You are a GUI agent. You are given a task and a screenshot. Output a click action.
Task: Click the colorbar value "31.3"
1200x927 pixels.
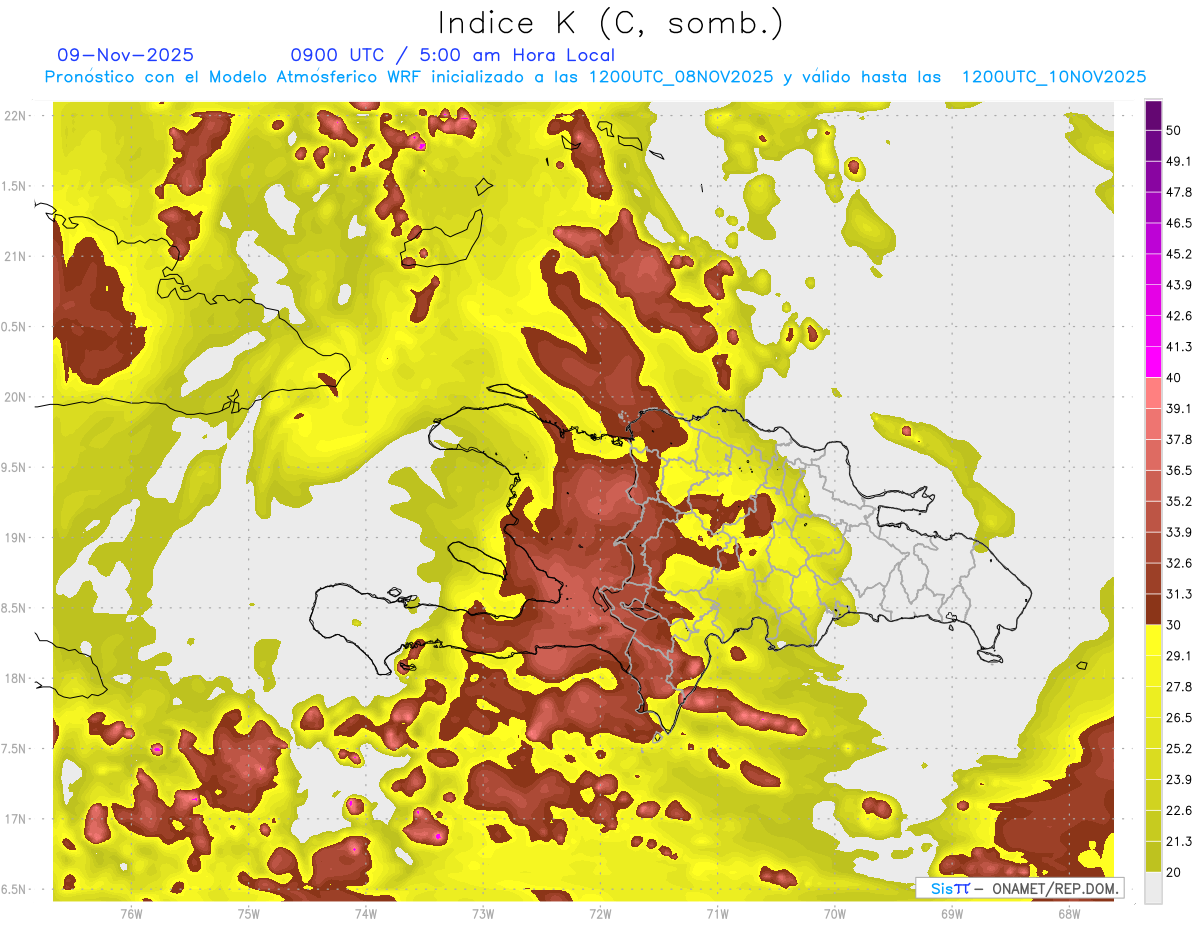coord(1179,594)
